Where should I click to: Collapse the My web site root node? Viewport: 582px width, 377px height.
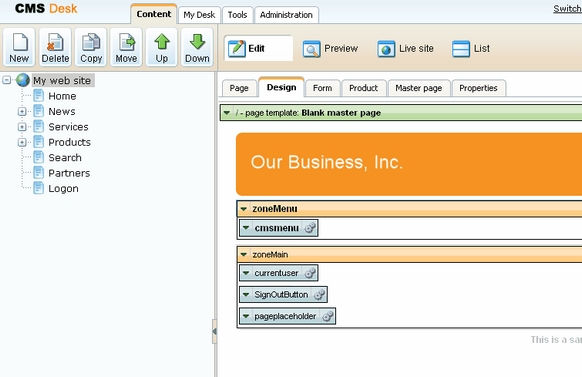7,80
